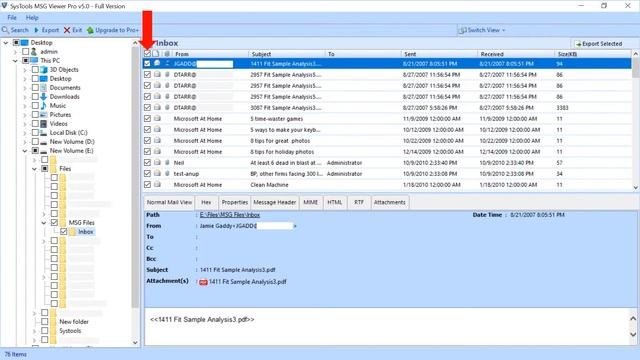
Task: Expand the admin tree node
Action: [16, 51]
